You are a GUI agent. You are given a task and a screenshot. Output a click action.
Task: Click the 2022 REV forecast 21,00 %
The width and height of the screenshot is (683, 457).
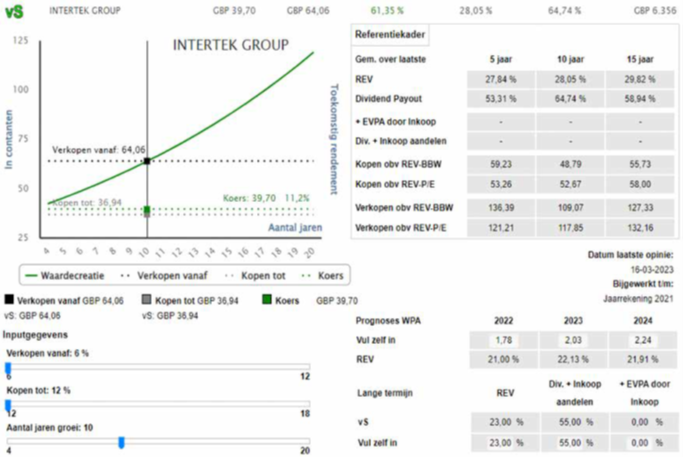pyautogui.click(x=504, y=360)
